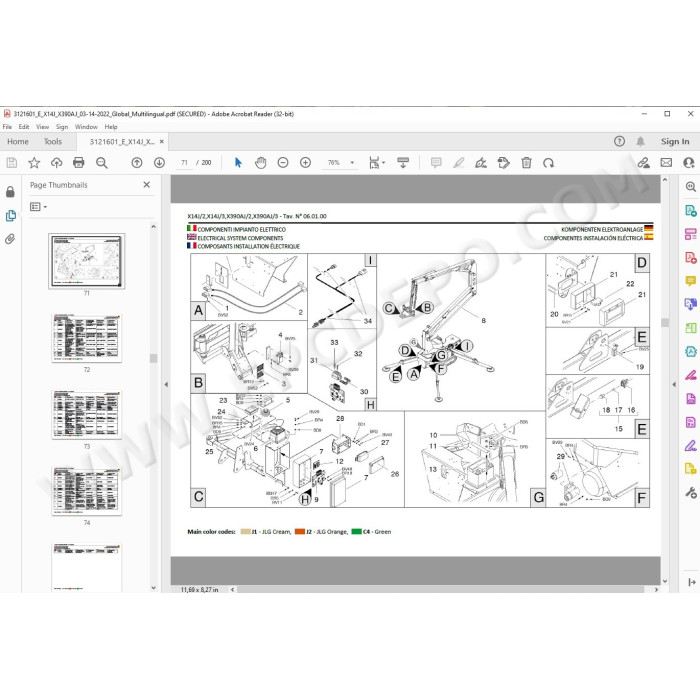The height and width of the screenshot is (700, 700).
Task: Click the scrolling mode toolbar icon
Action: coord(403,162)
